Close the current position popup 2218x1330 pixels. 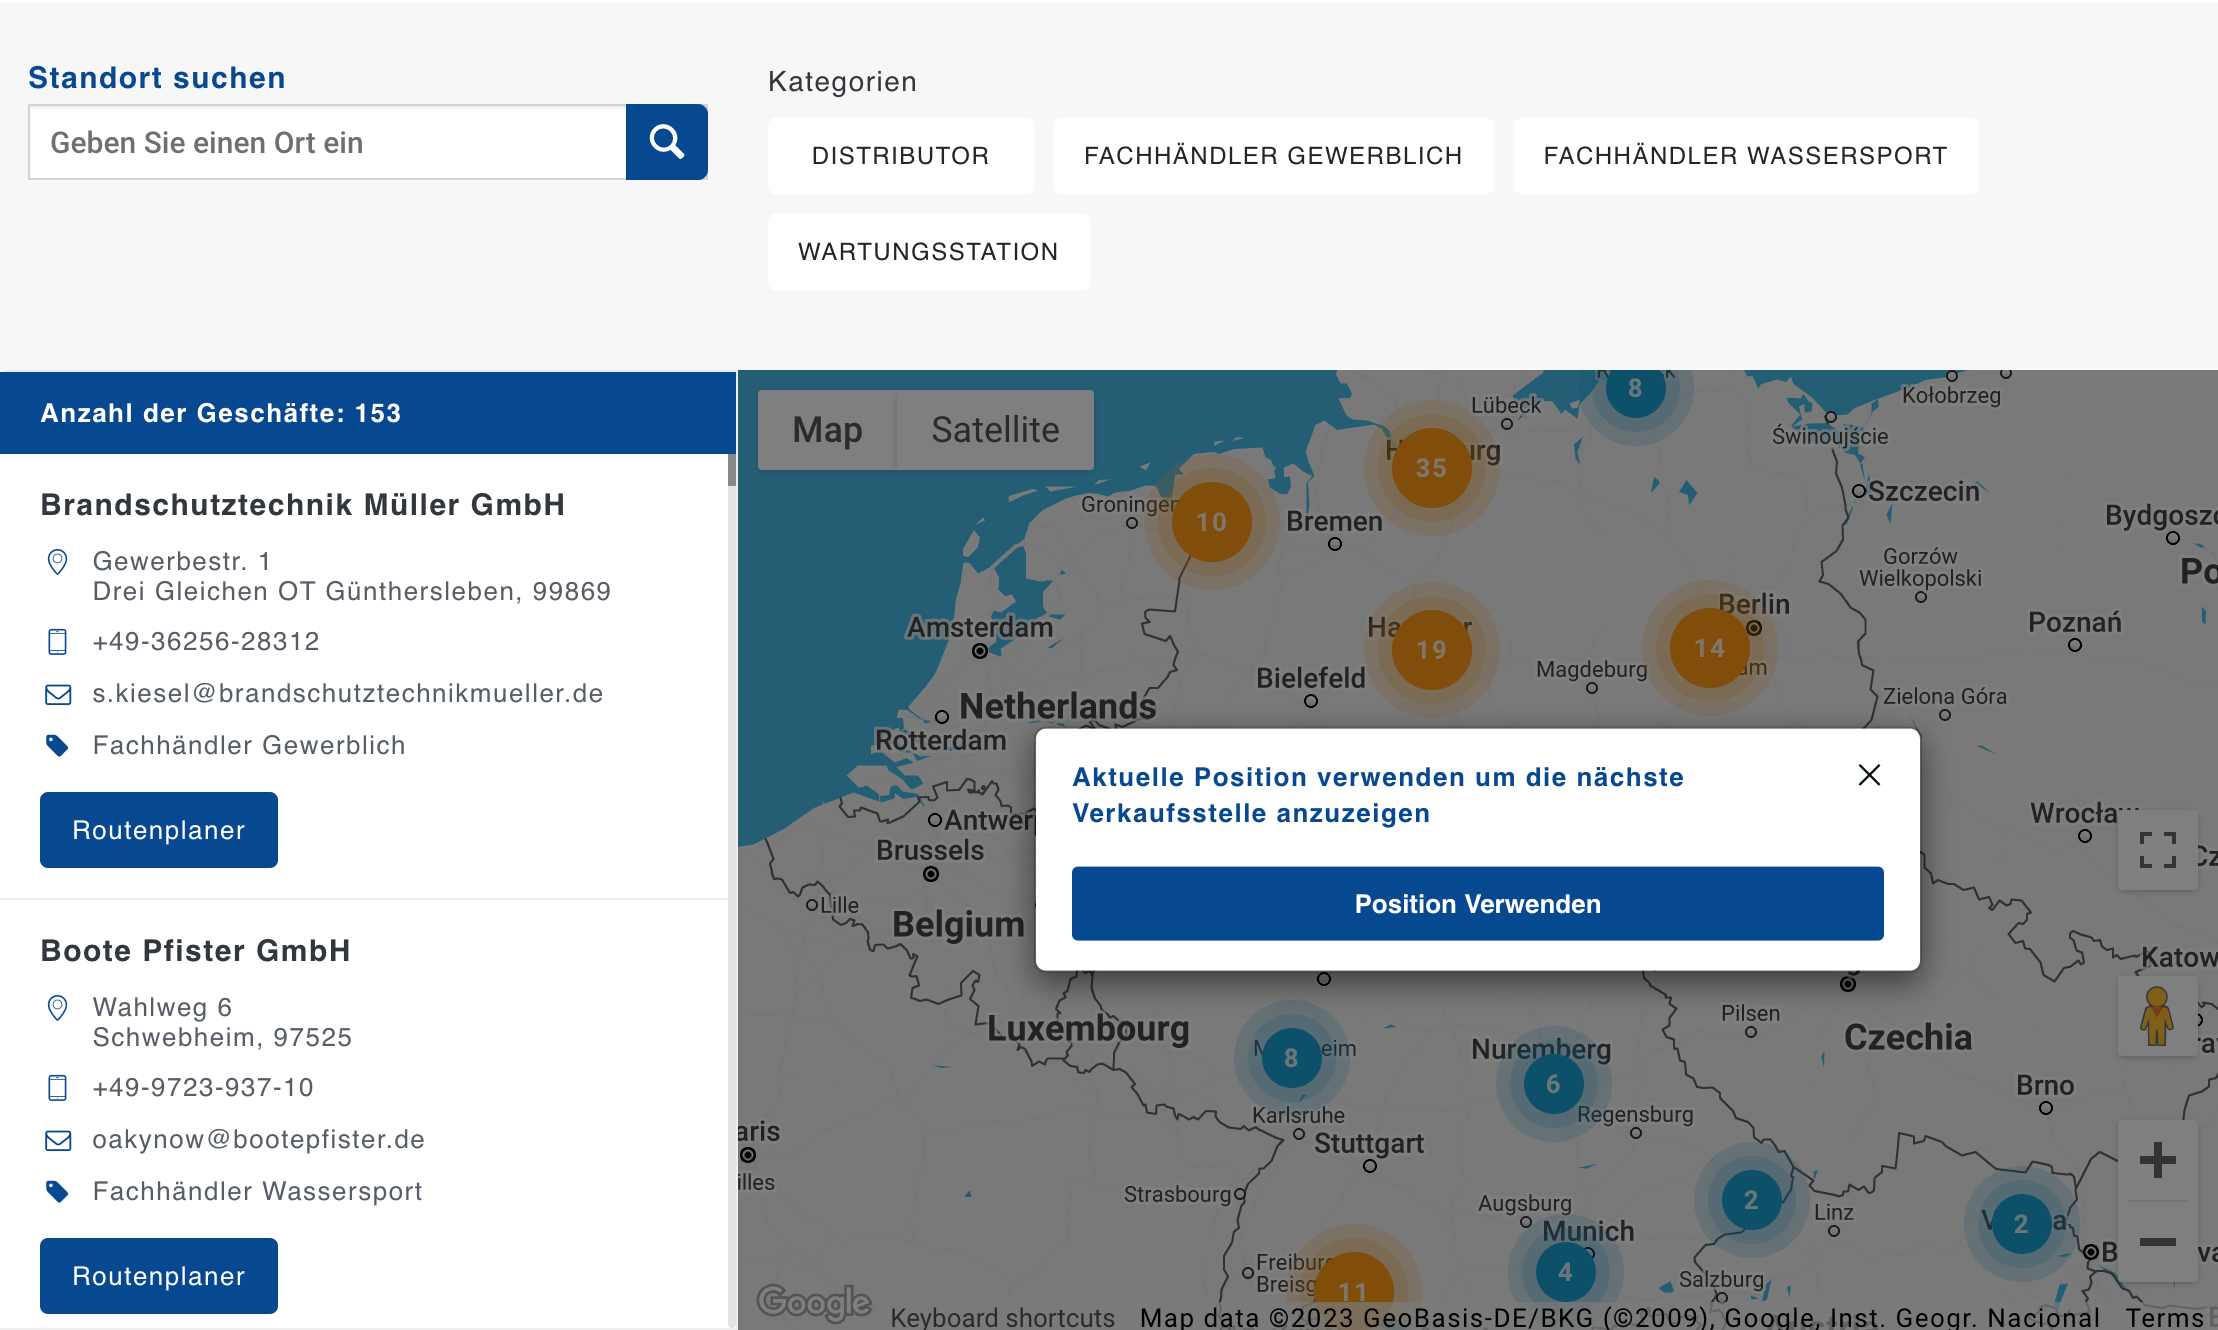point(1868,775)
